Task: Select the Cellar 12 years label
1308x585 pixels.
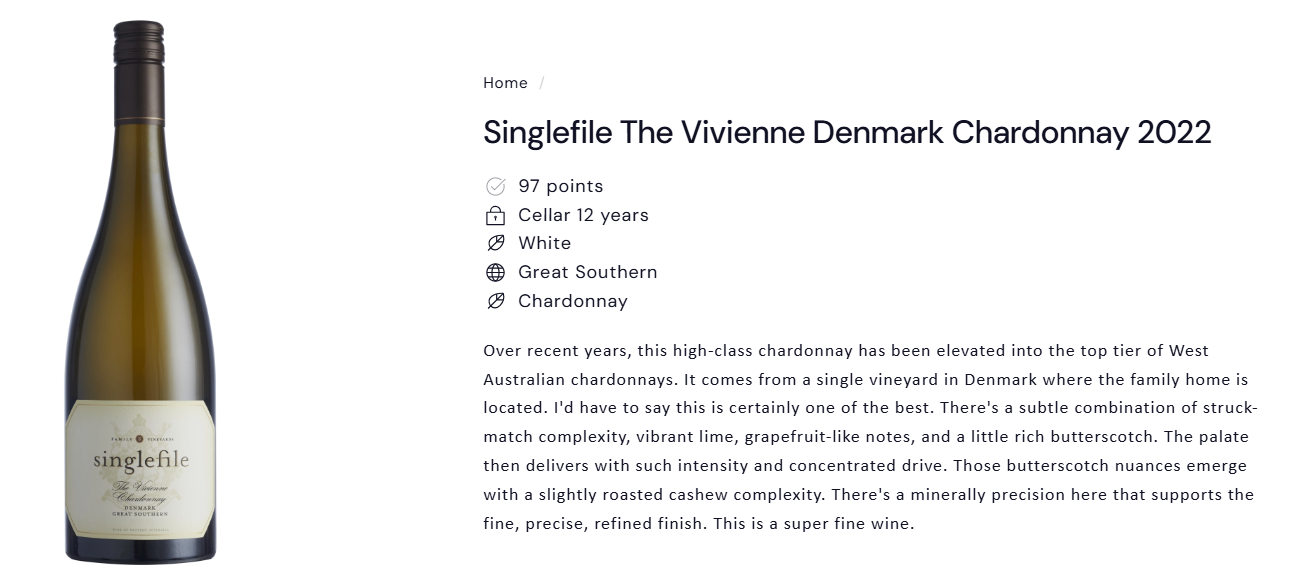Action: coord(583,215)
